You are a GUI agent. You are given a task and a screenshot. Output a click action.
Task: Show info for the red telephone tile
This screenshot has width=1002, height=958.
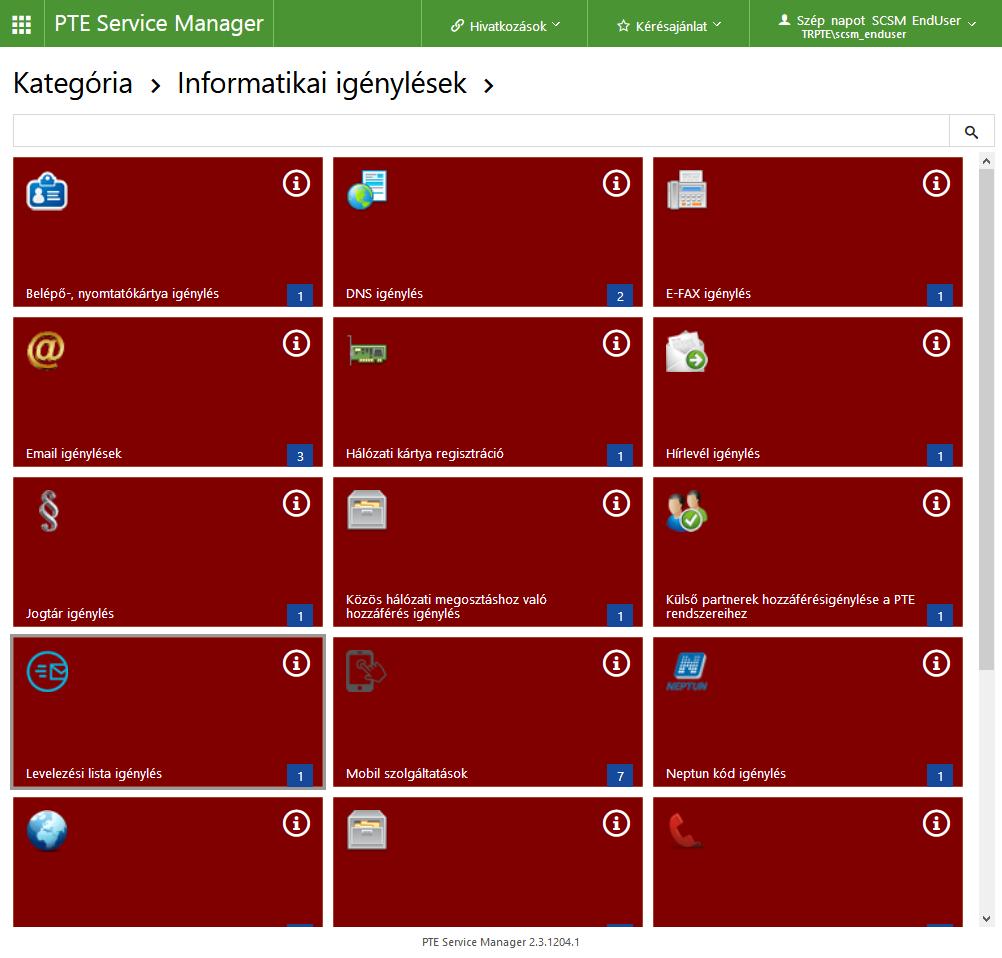[x=936, y=823]
